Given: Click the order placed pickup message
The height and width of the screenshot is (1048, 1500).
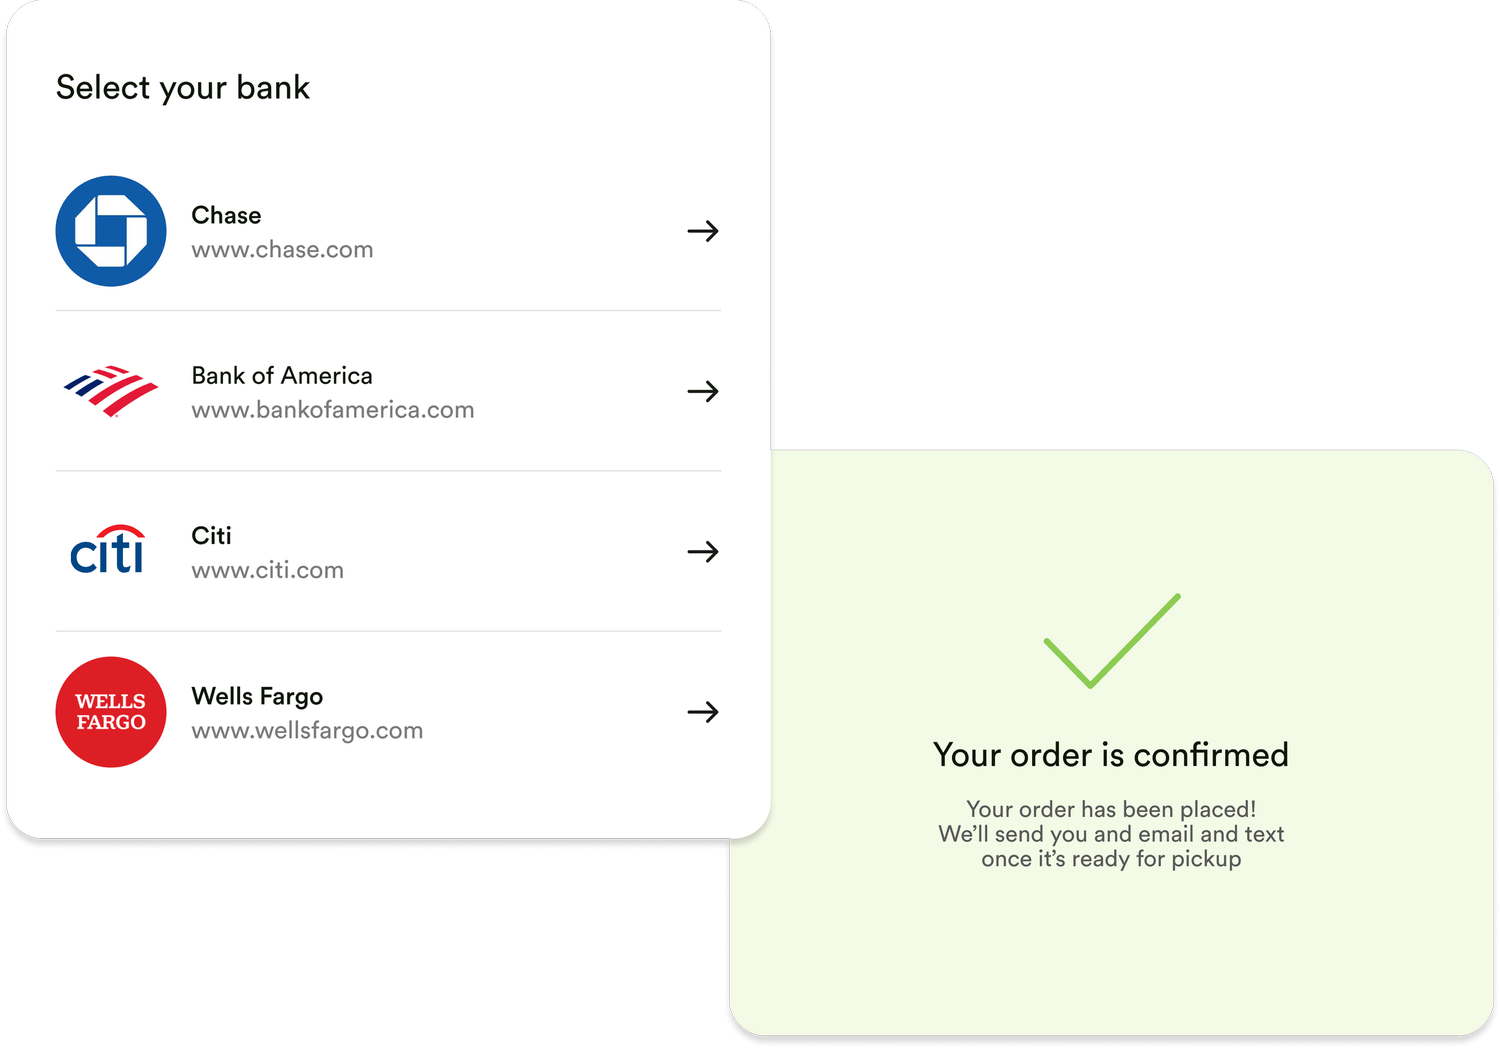Looking at the screenshot, I should click(x=1111, y=834).
